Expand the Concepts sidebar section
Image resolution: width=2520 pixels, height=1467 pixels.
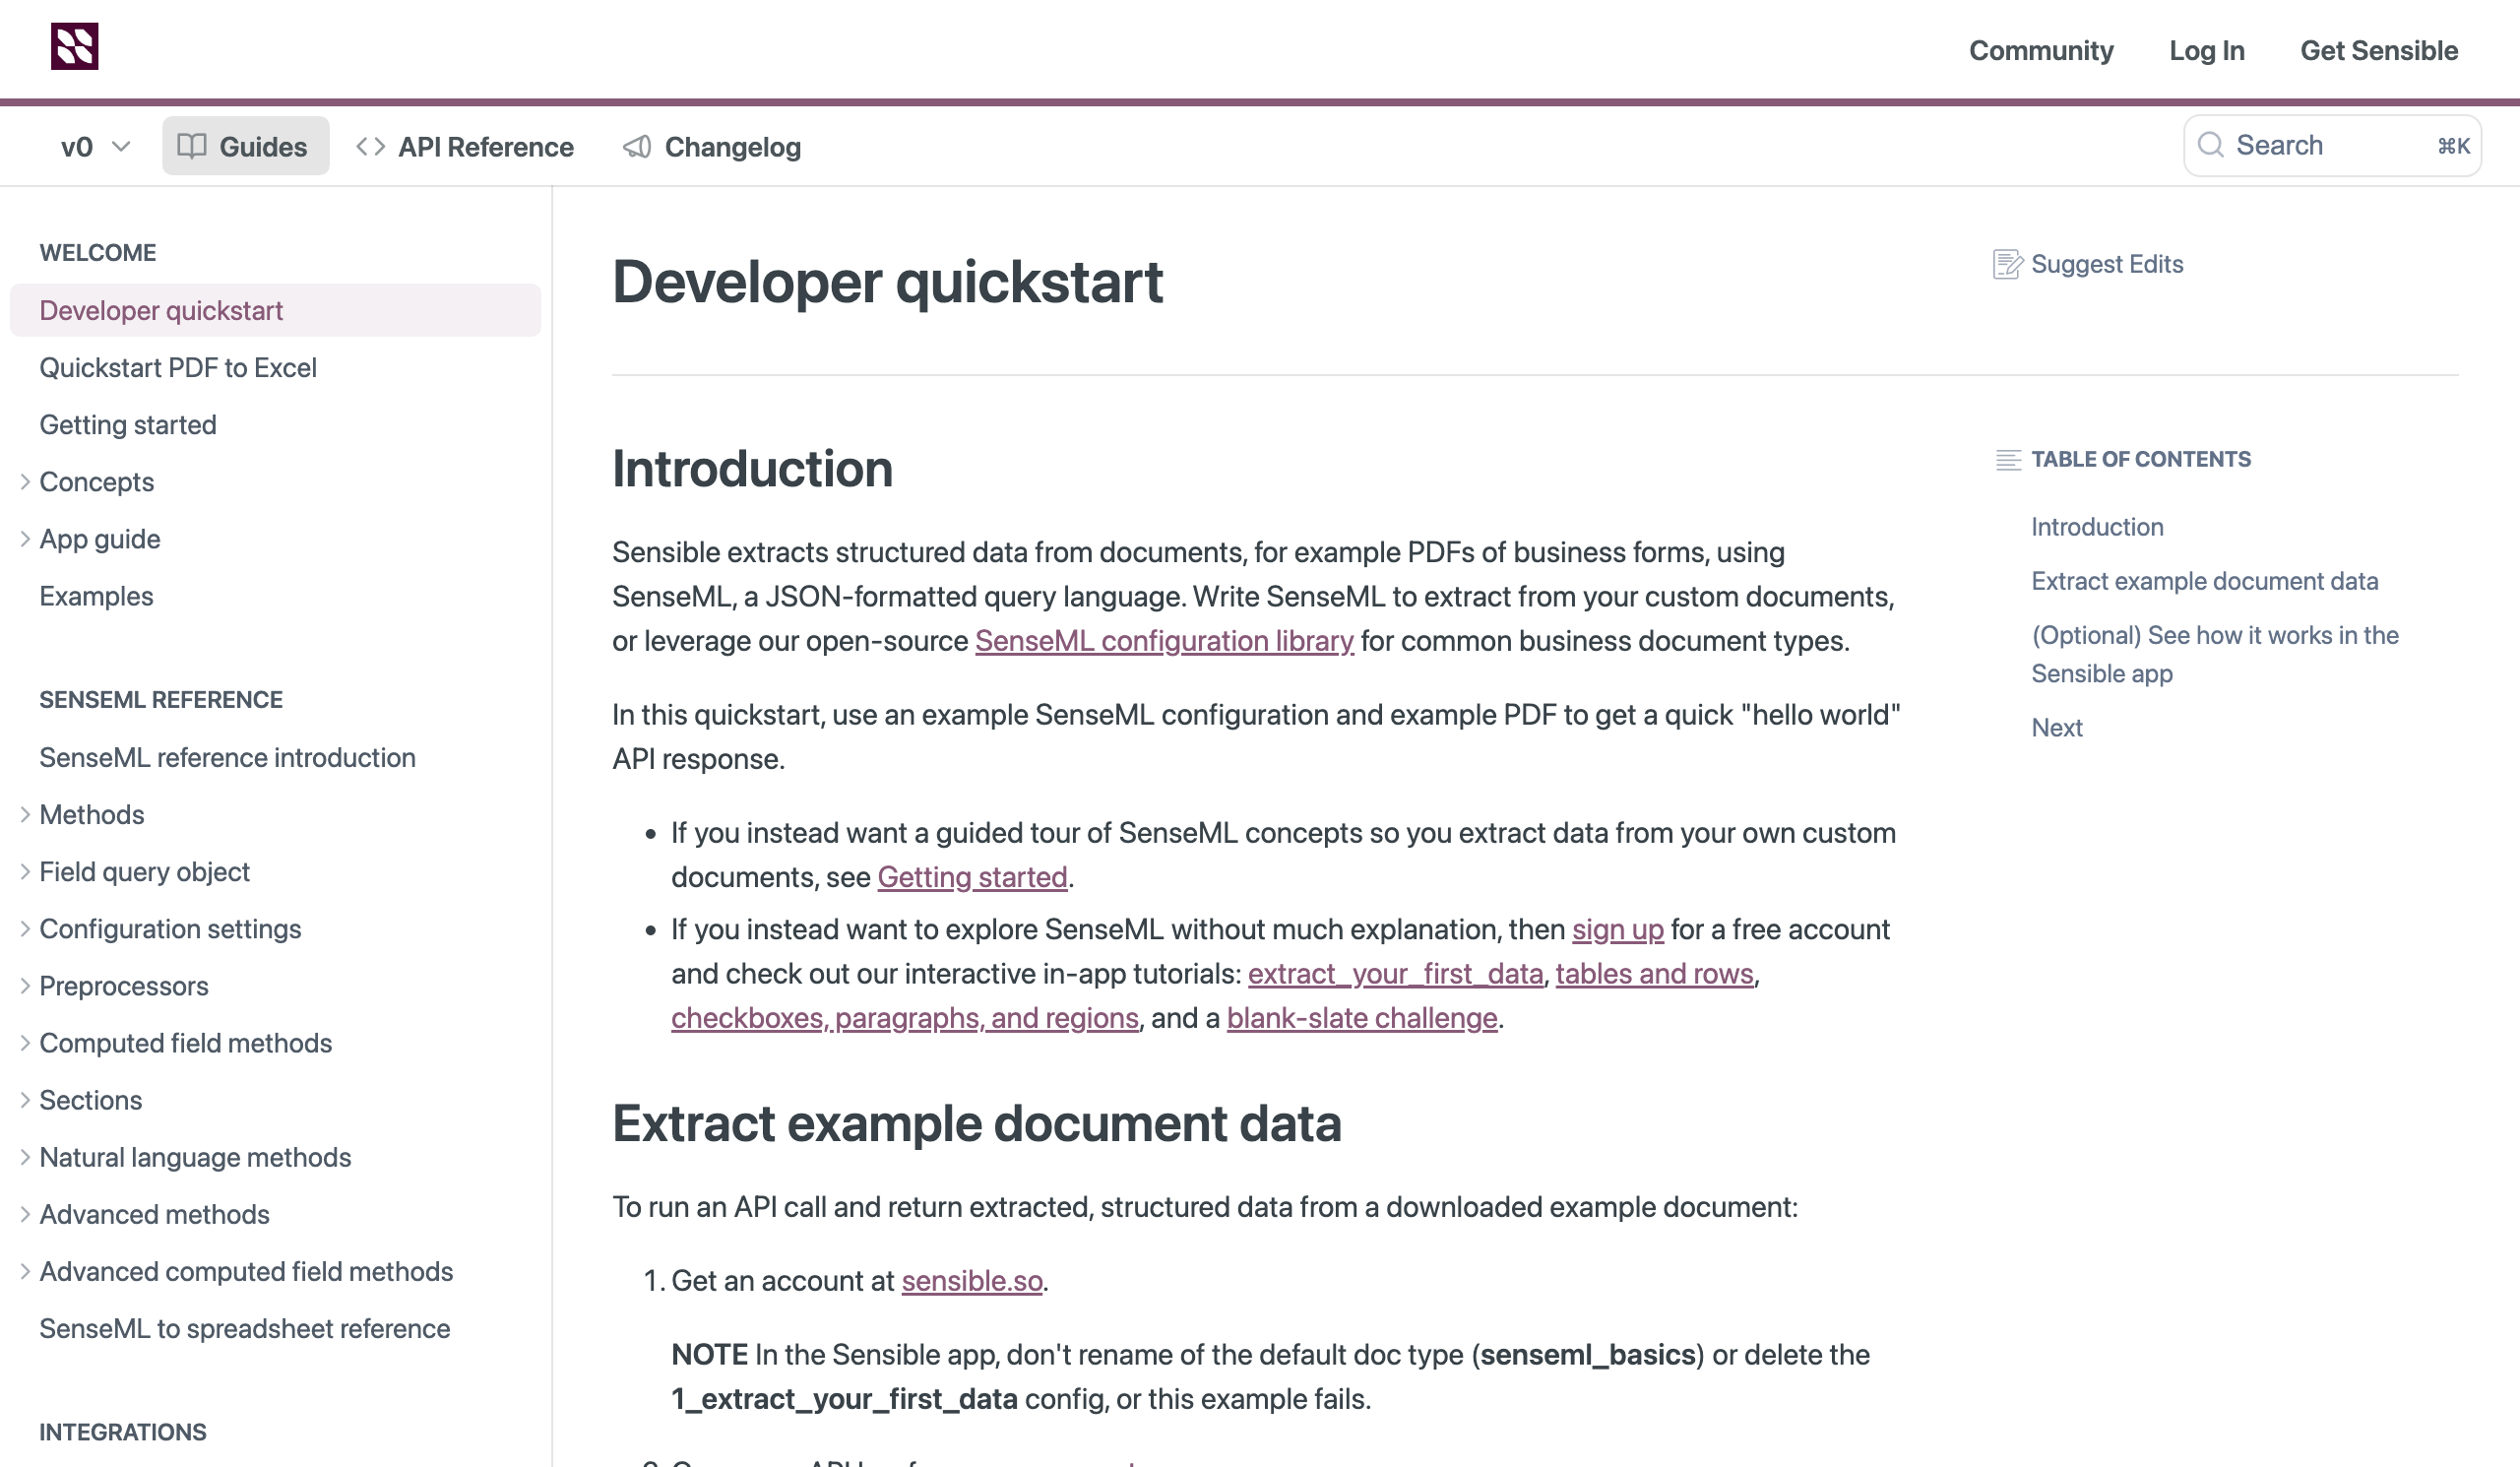coord(25,482)
